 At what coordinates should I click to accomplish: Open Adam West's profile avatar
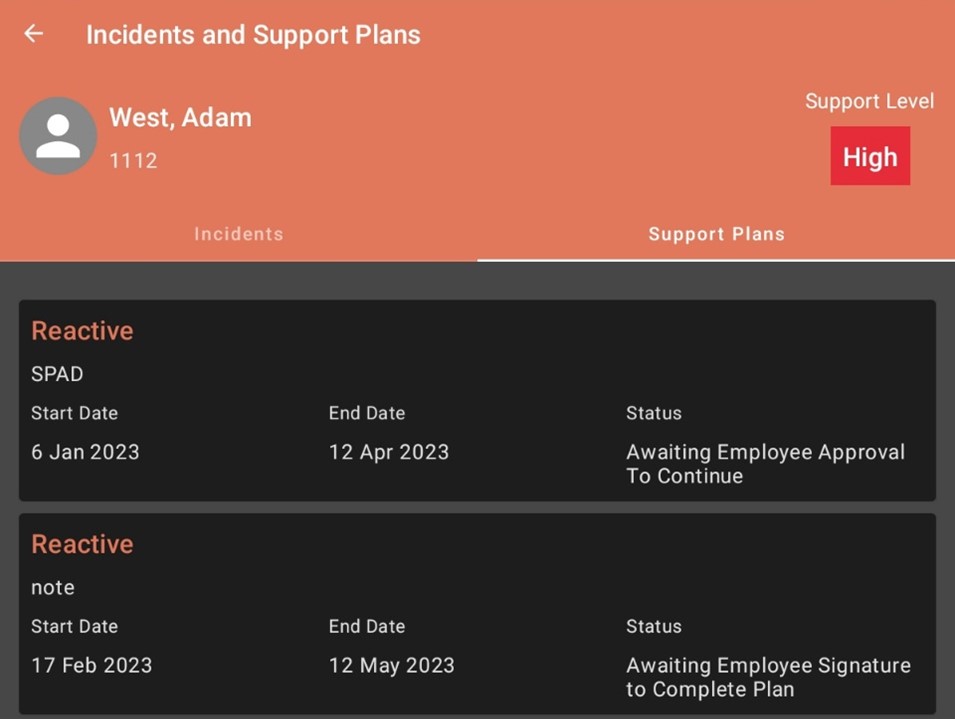tap(58, 136)
